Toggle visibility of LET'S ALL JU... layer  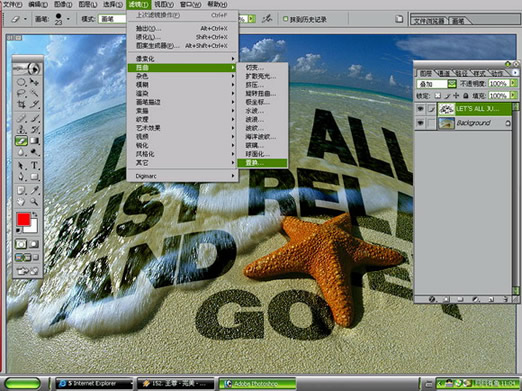[420, 109]
